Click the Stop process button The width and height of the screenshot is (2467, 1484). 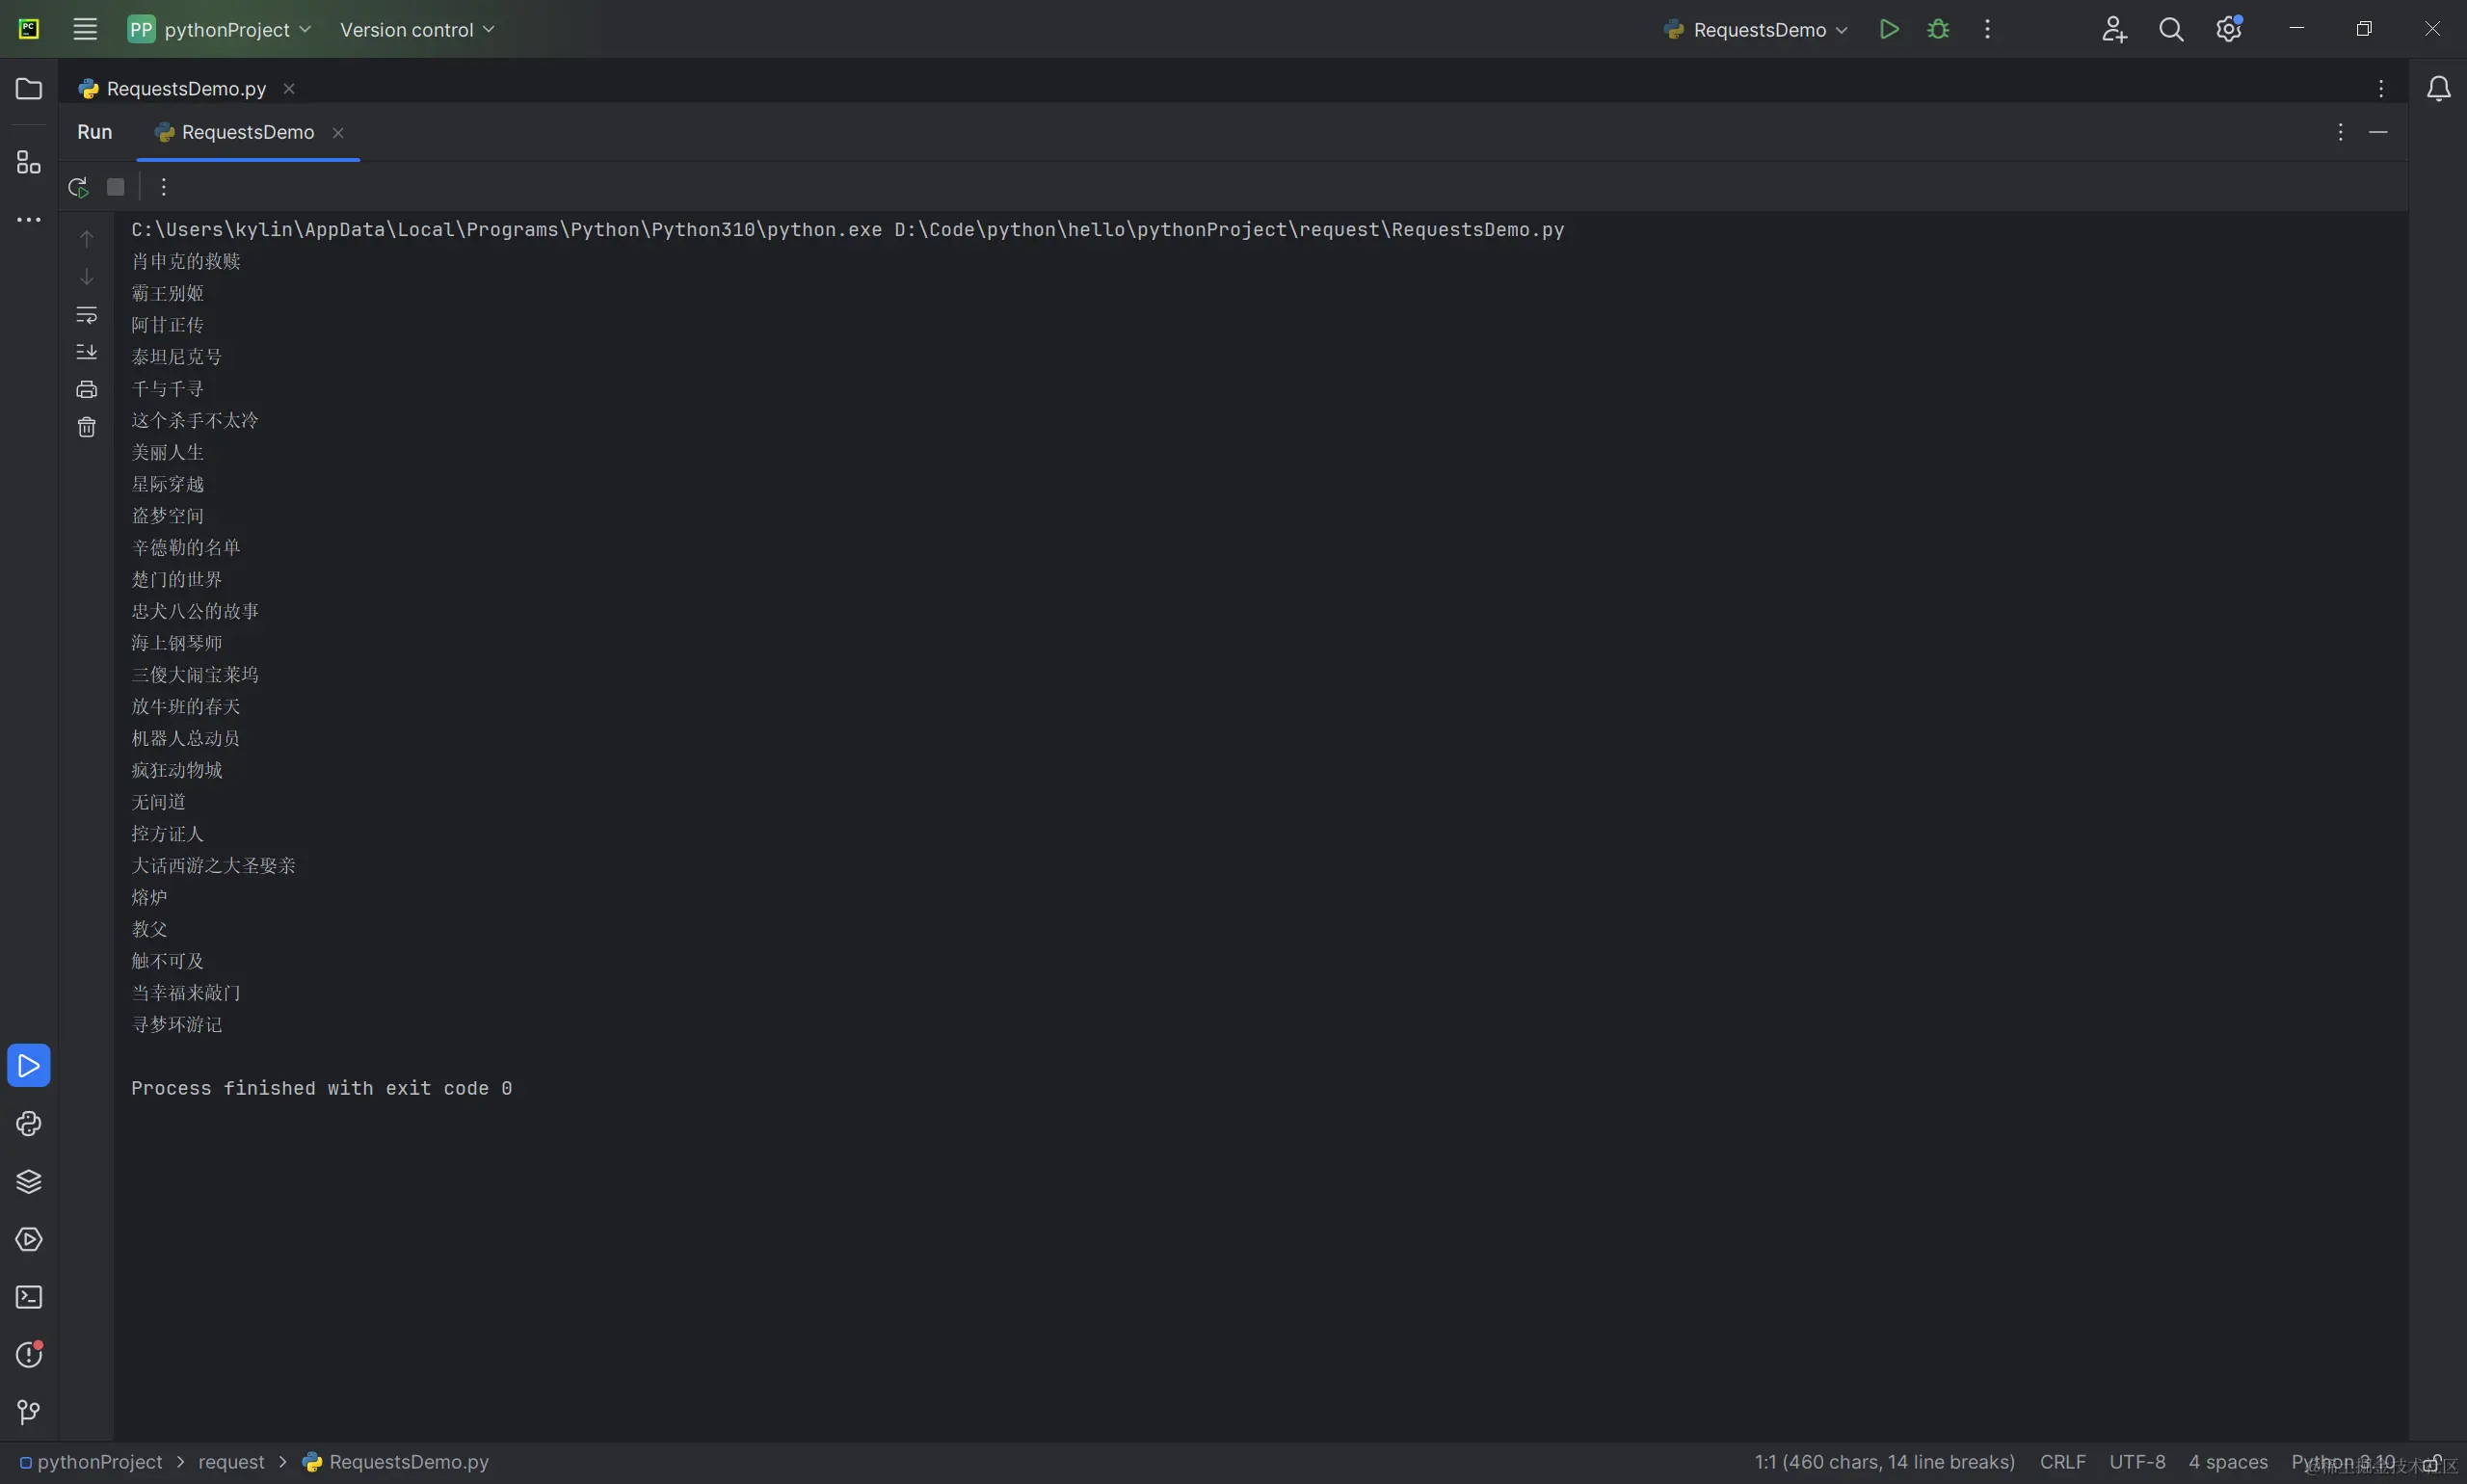116,187
